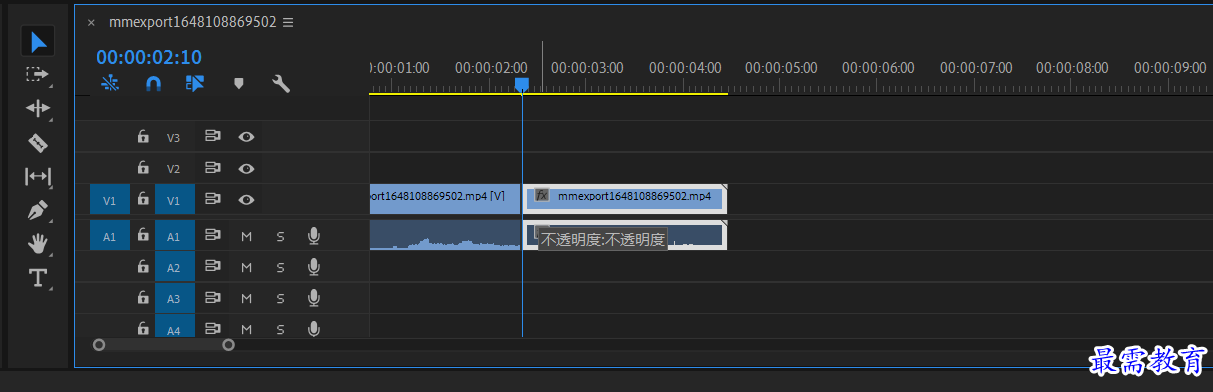
Task: Hide track V2 output with eye icon
Action: point(246,168)
